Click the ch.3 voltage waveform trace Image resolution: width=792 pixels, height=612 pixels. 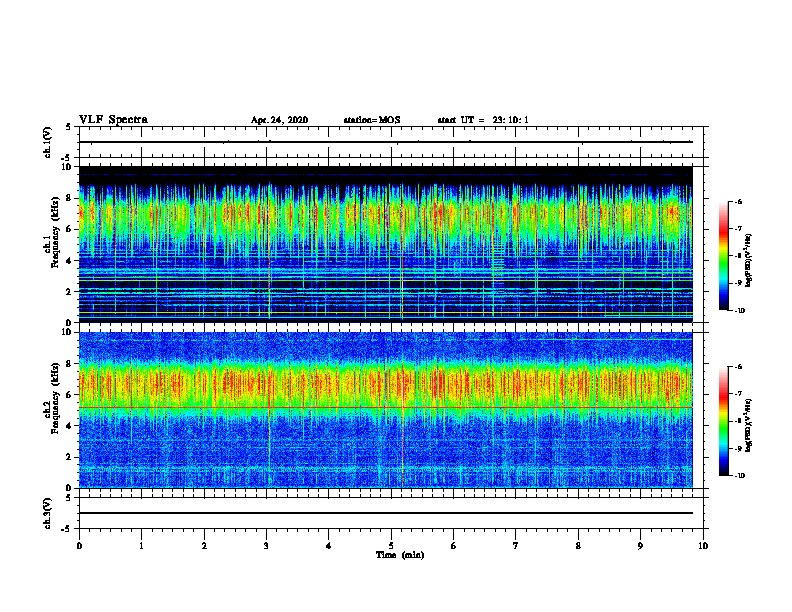(386, 513)
